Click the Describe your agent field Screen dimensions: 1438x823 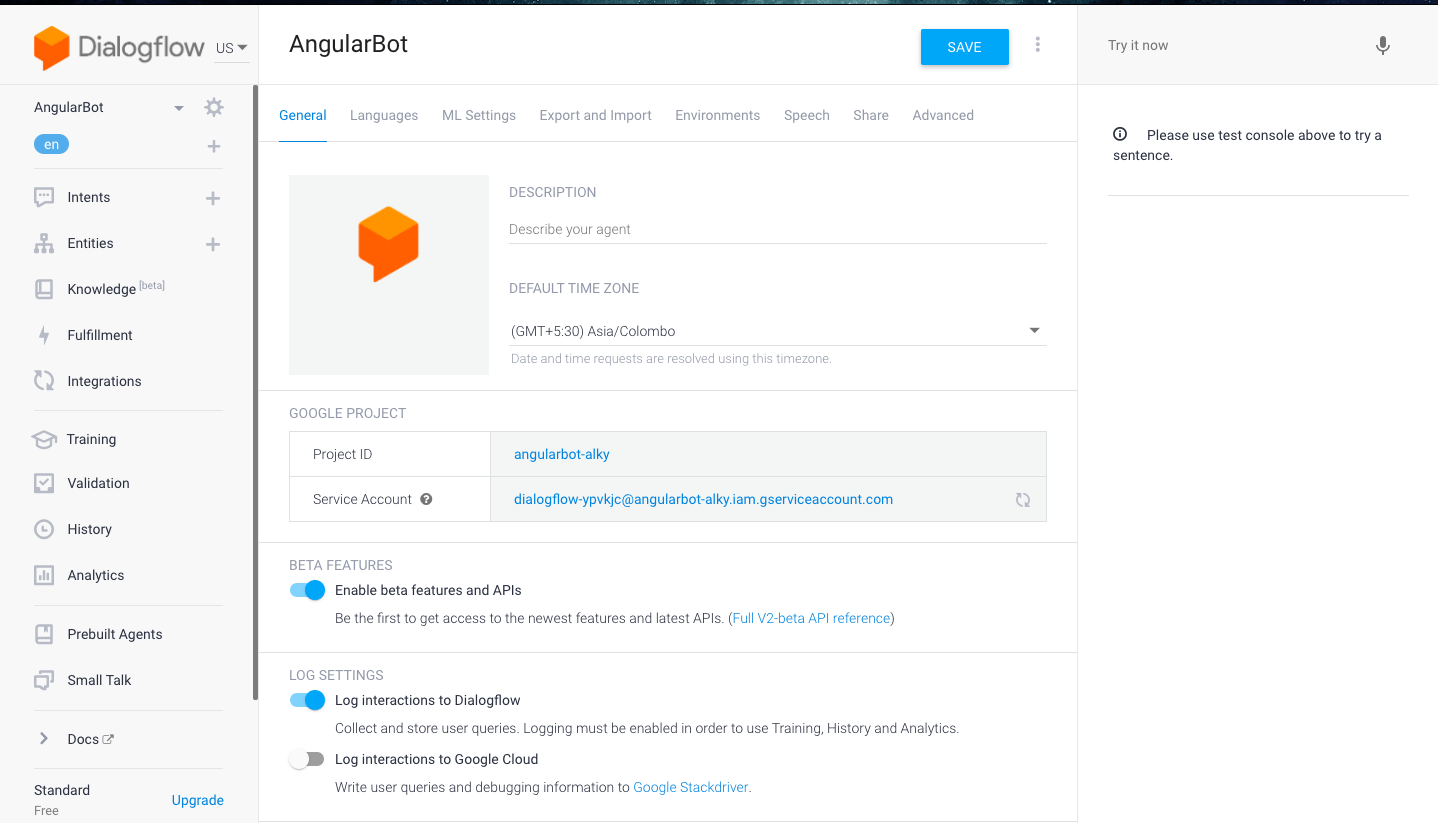pyautogui.click(x=777, y=229)
